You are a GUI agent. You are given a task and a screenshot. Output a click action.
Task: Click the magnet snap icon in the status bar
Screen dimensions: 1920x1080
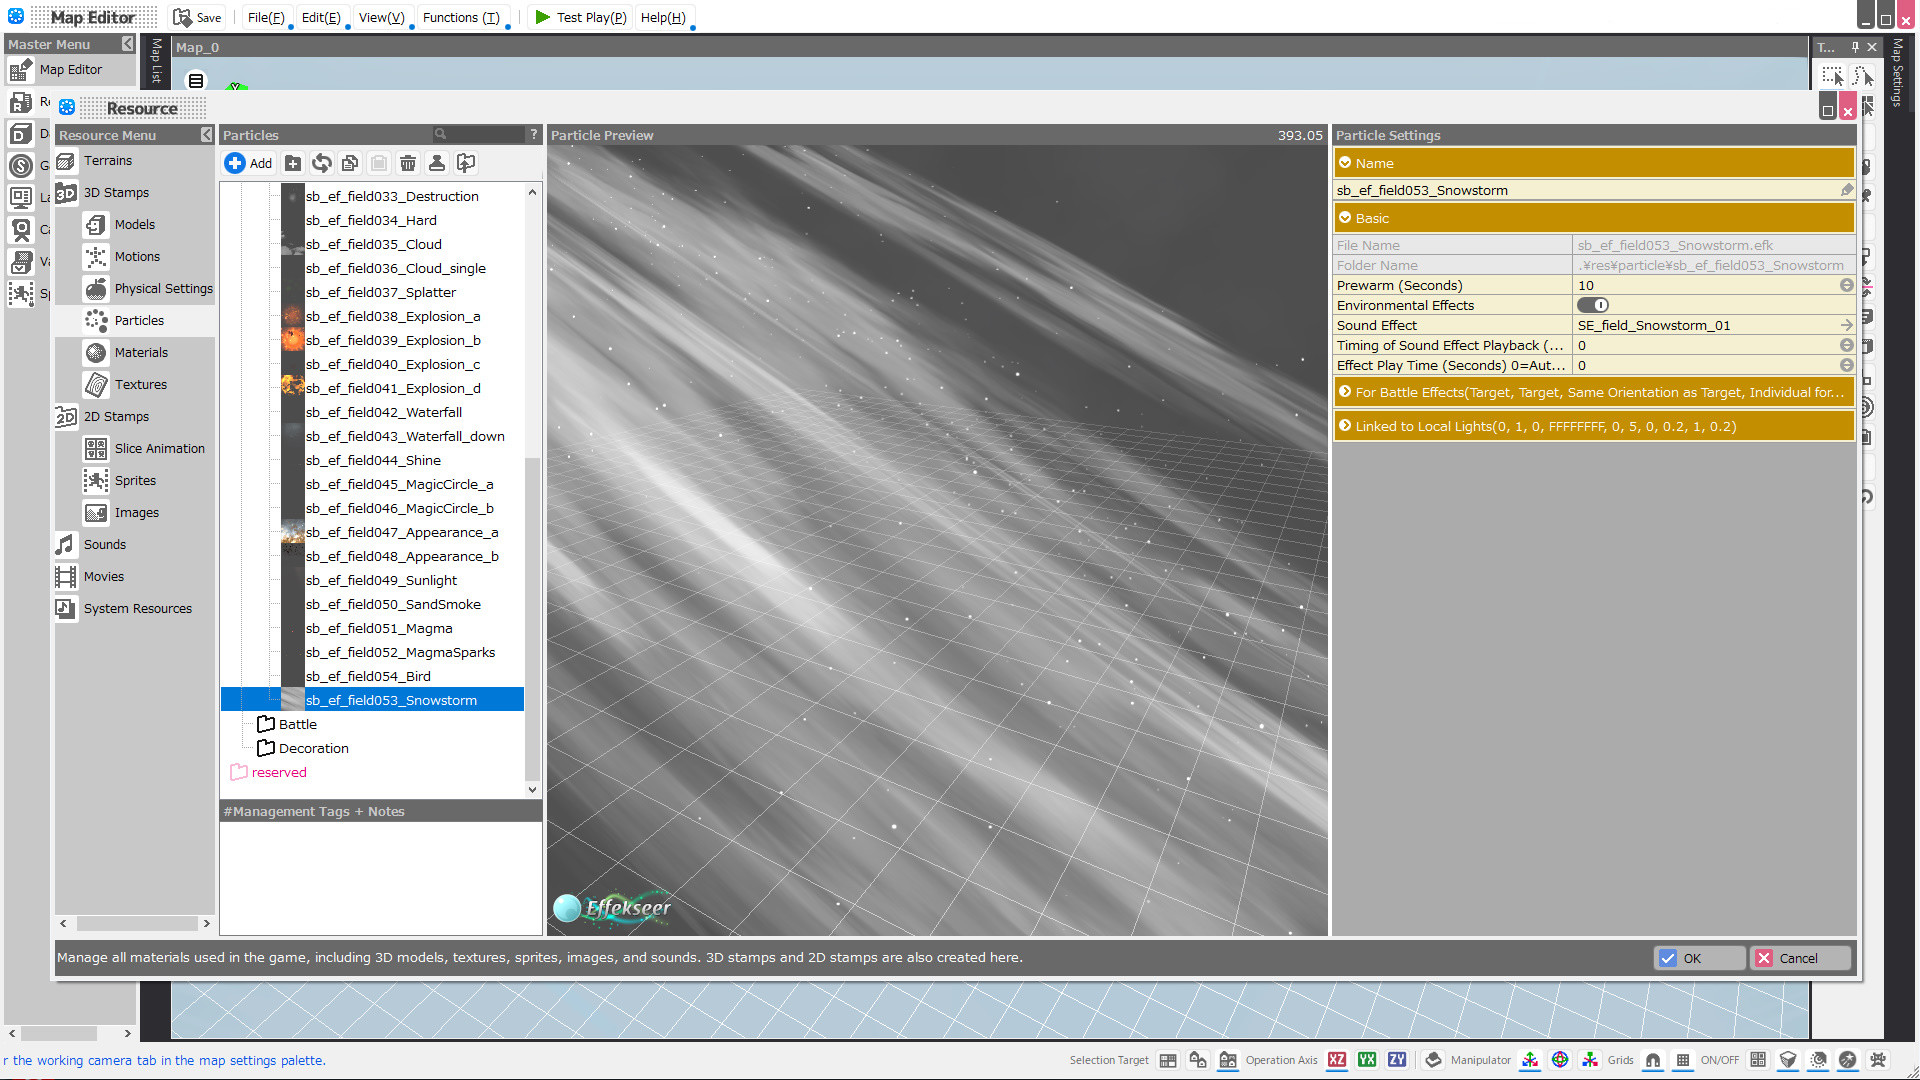(1652, 1060)
